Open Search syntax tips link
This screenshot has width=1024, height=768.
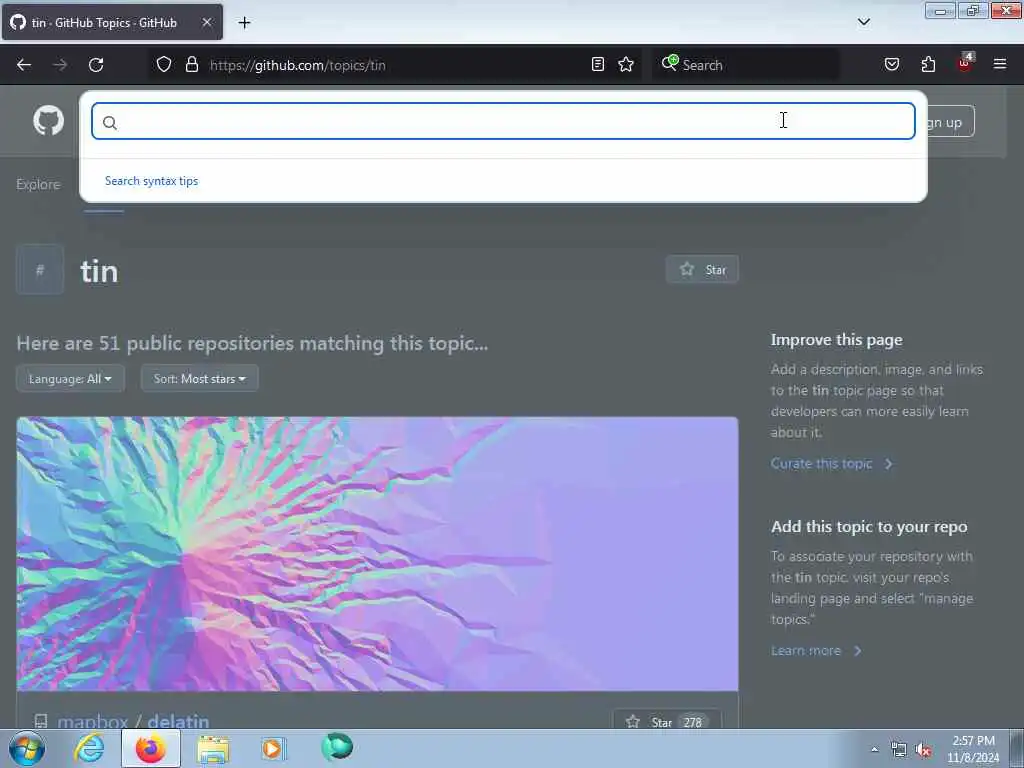pyautogui.click(x=152, y=181)
